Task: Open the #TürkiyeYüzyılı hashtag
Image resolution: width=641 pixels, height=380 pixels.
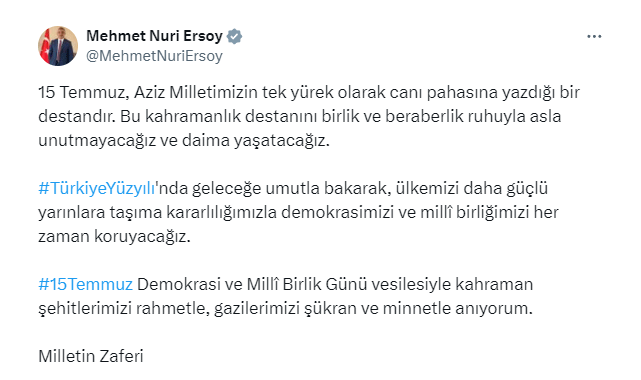Action: (96, 188)
